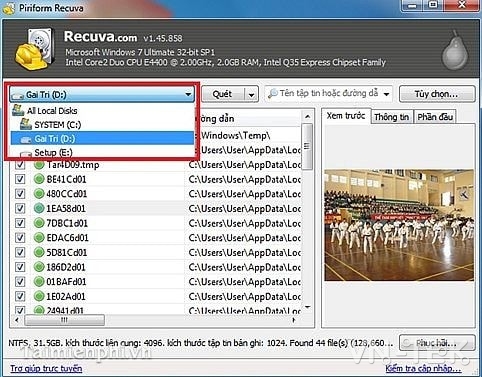The width and height of the screenshot is (482, 377).
Task: Click the green status icon beside 8E41Cd01
Action: 39,179
